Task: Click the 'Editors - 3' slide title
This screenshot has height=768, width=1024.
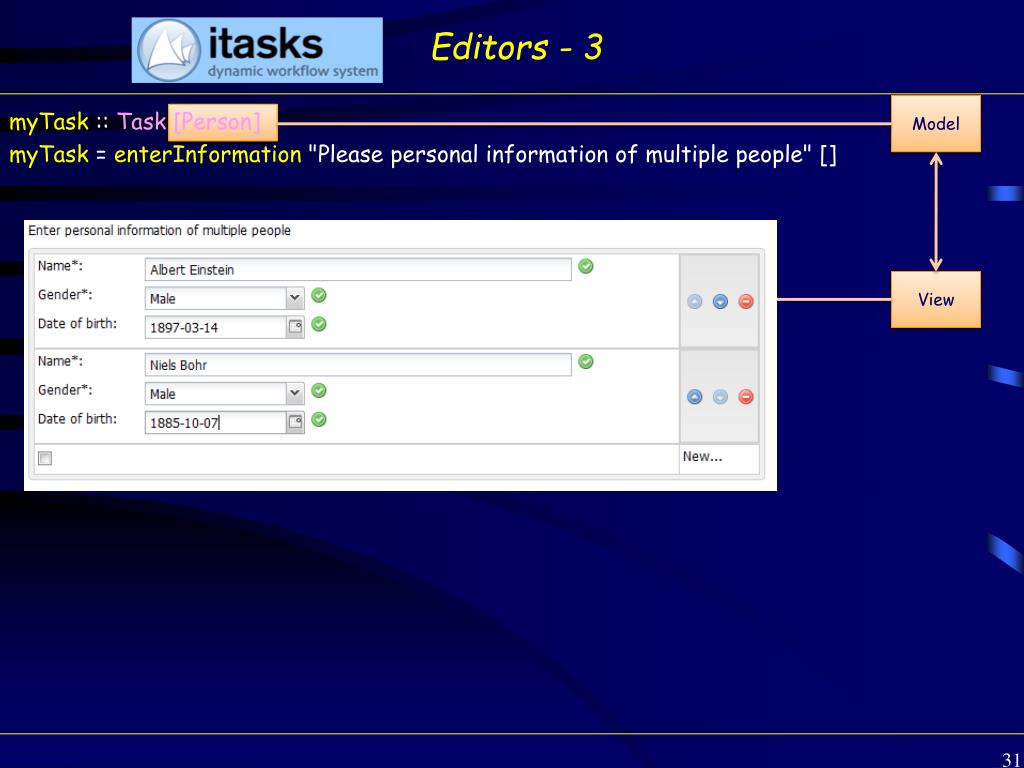Action: [x=517, y=48]
